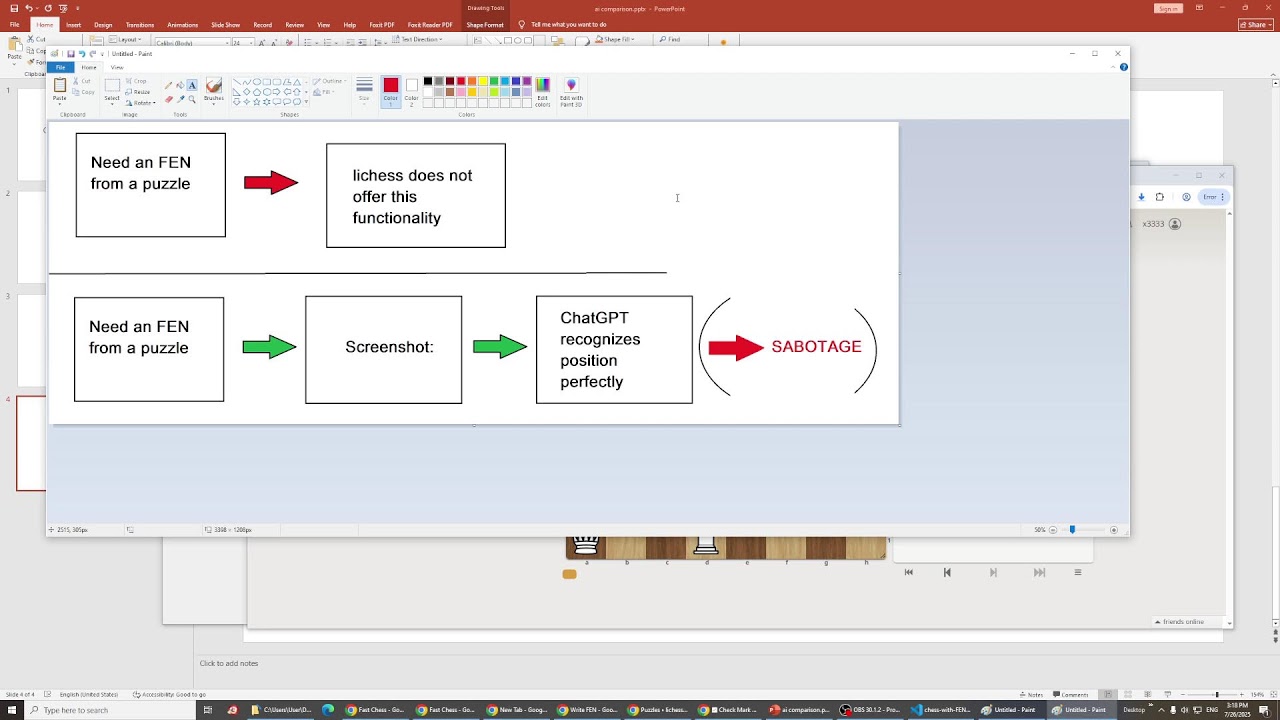
Task: Open the line Size dropdown in Paint
Action: point(364,90)
